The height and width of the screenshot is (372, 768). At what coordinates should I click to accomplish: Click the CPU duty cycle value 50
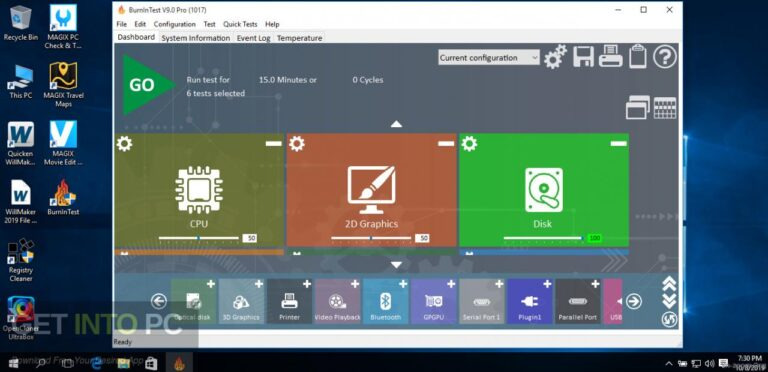250,238
